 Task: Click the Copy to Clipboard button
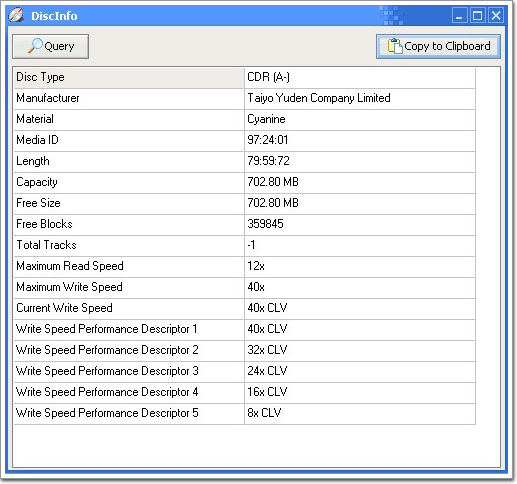(x=438, y=46)
